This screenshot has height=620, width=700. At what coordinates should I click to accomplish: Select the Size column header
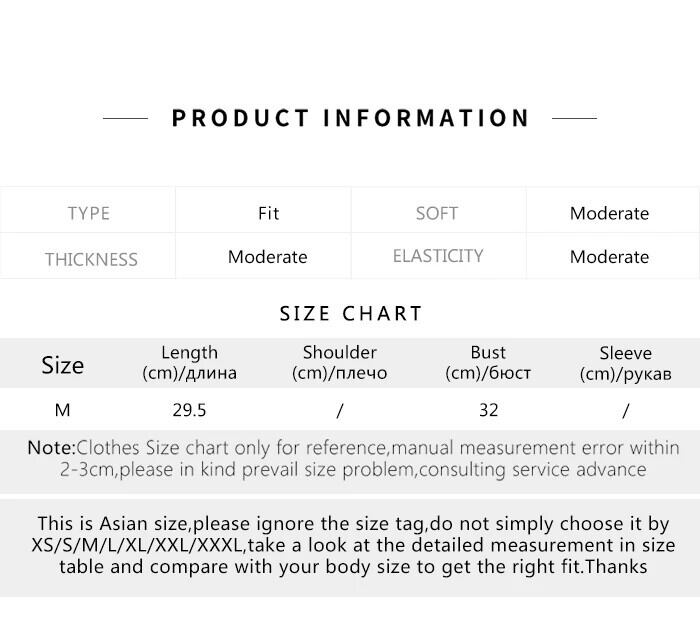(62, 365)
